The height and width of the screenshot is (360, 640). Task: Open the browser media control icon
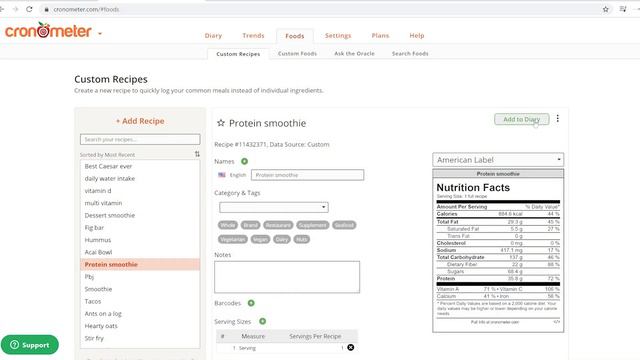click(x=623, y=9)
